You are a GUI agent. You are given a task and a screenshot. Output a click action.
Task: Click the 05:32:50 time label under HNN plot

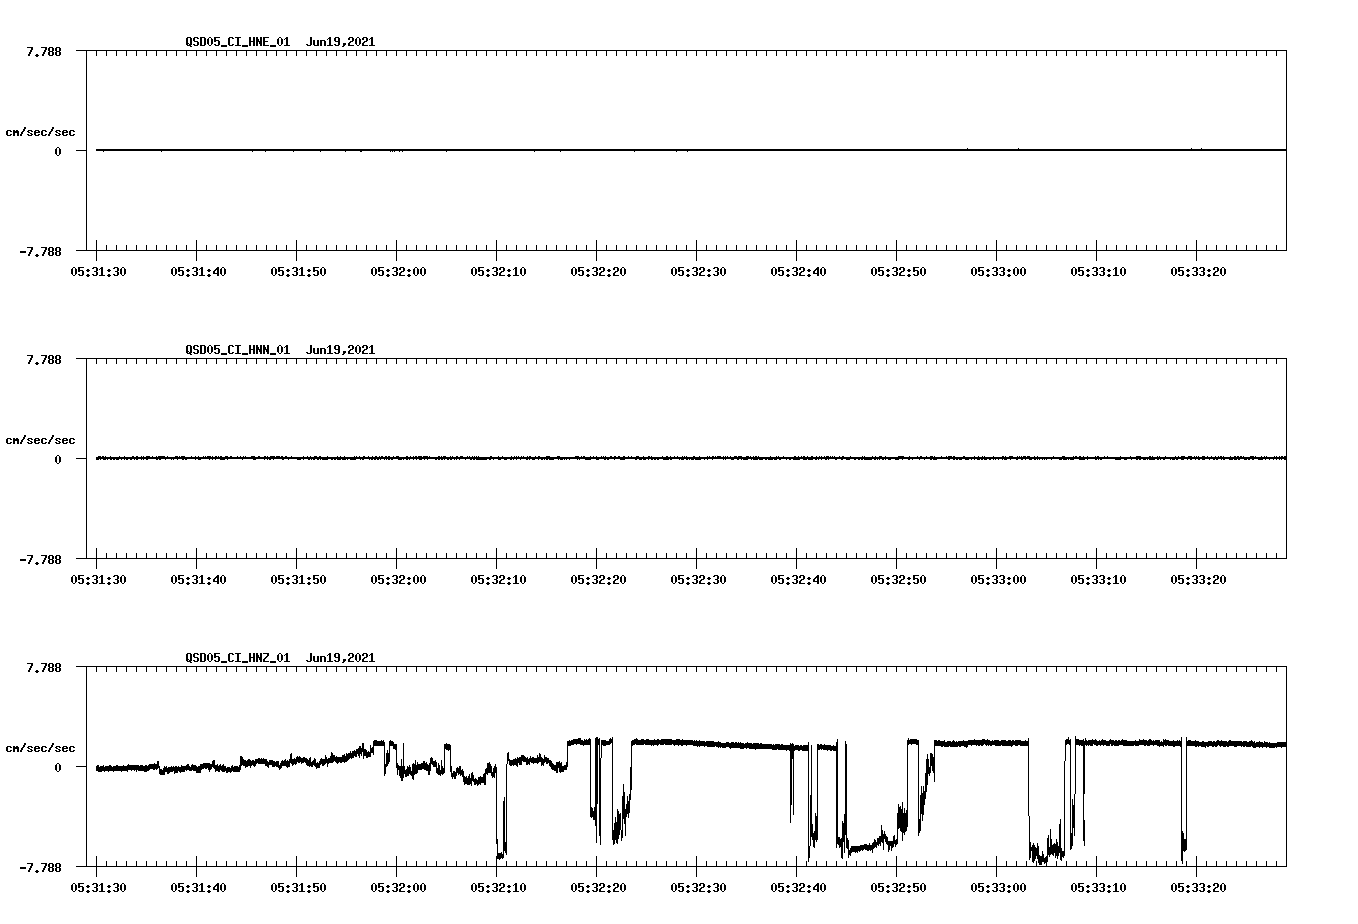tap(898, 579)
